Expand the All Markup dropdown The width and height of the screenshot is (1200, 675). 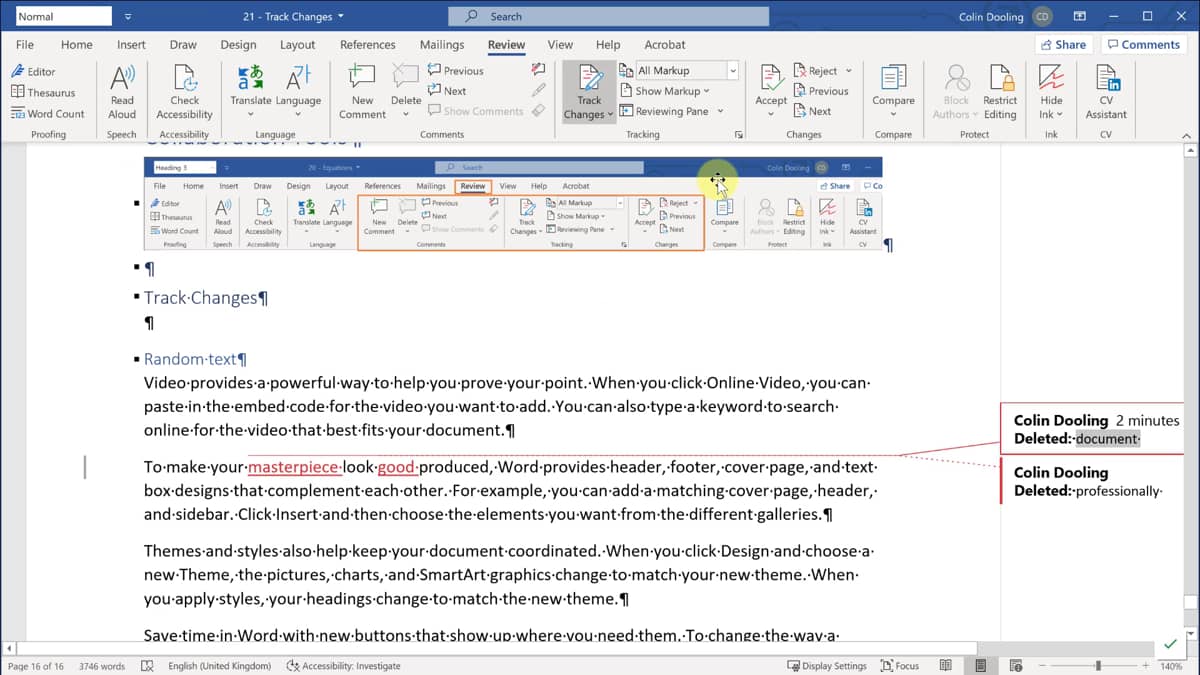tap(732, 71)
